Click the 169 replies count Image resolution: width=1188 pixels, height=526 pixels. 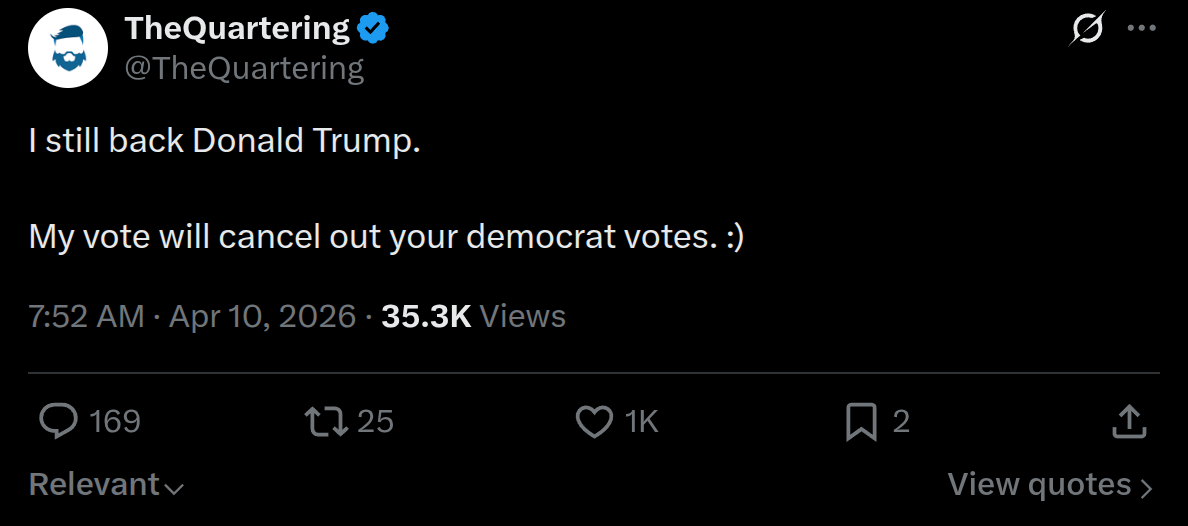point(115,422)
